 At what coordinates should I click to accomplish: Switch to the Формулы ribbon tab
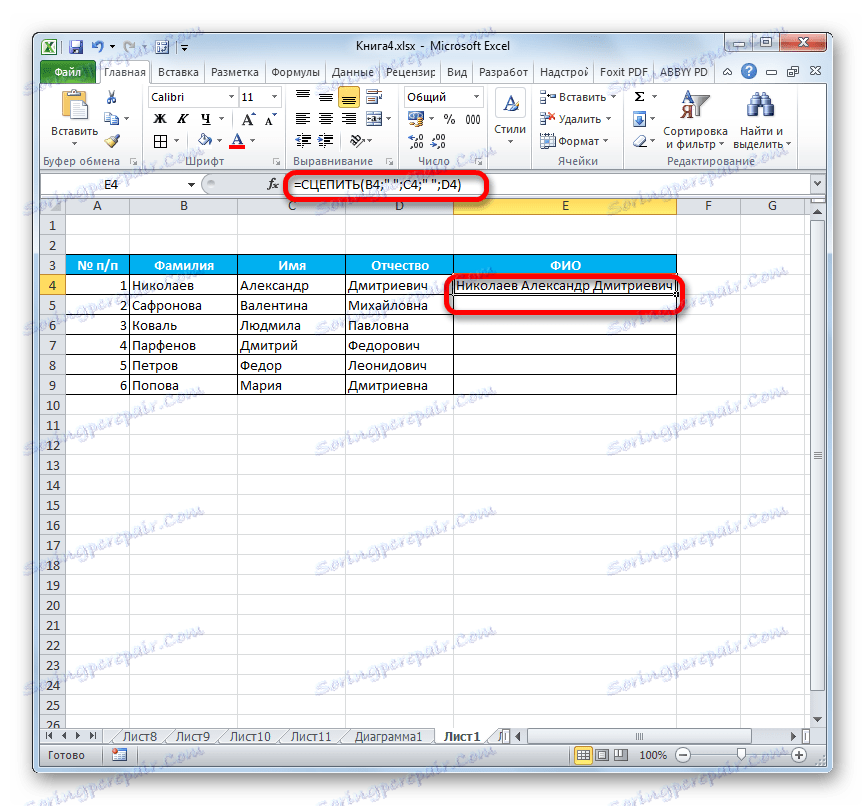point(295,72)
